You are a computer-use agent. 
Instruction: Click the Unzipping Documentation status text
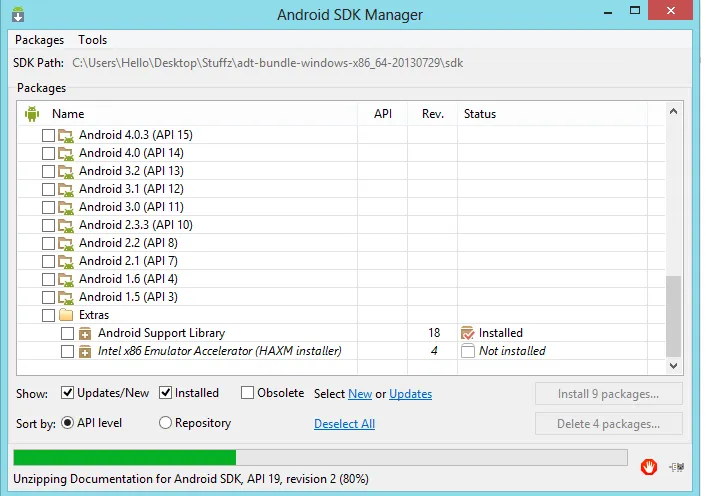[191, 479]
